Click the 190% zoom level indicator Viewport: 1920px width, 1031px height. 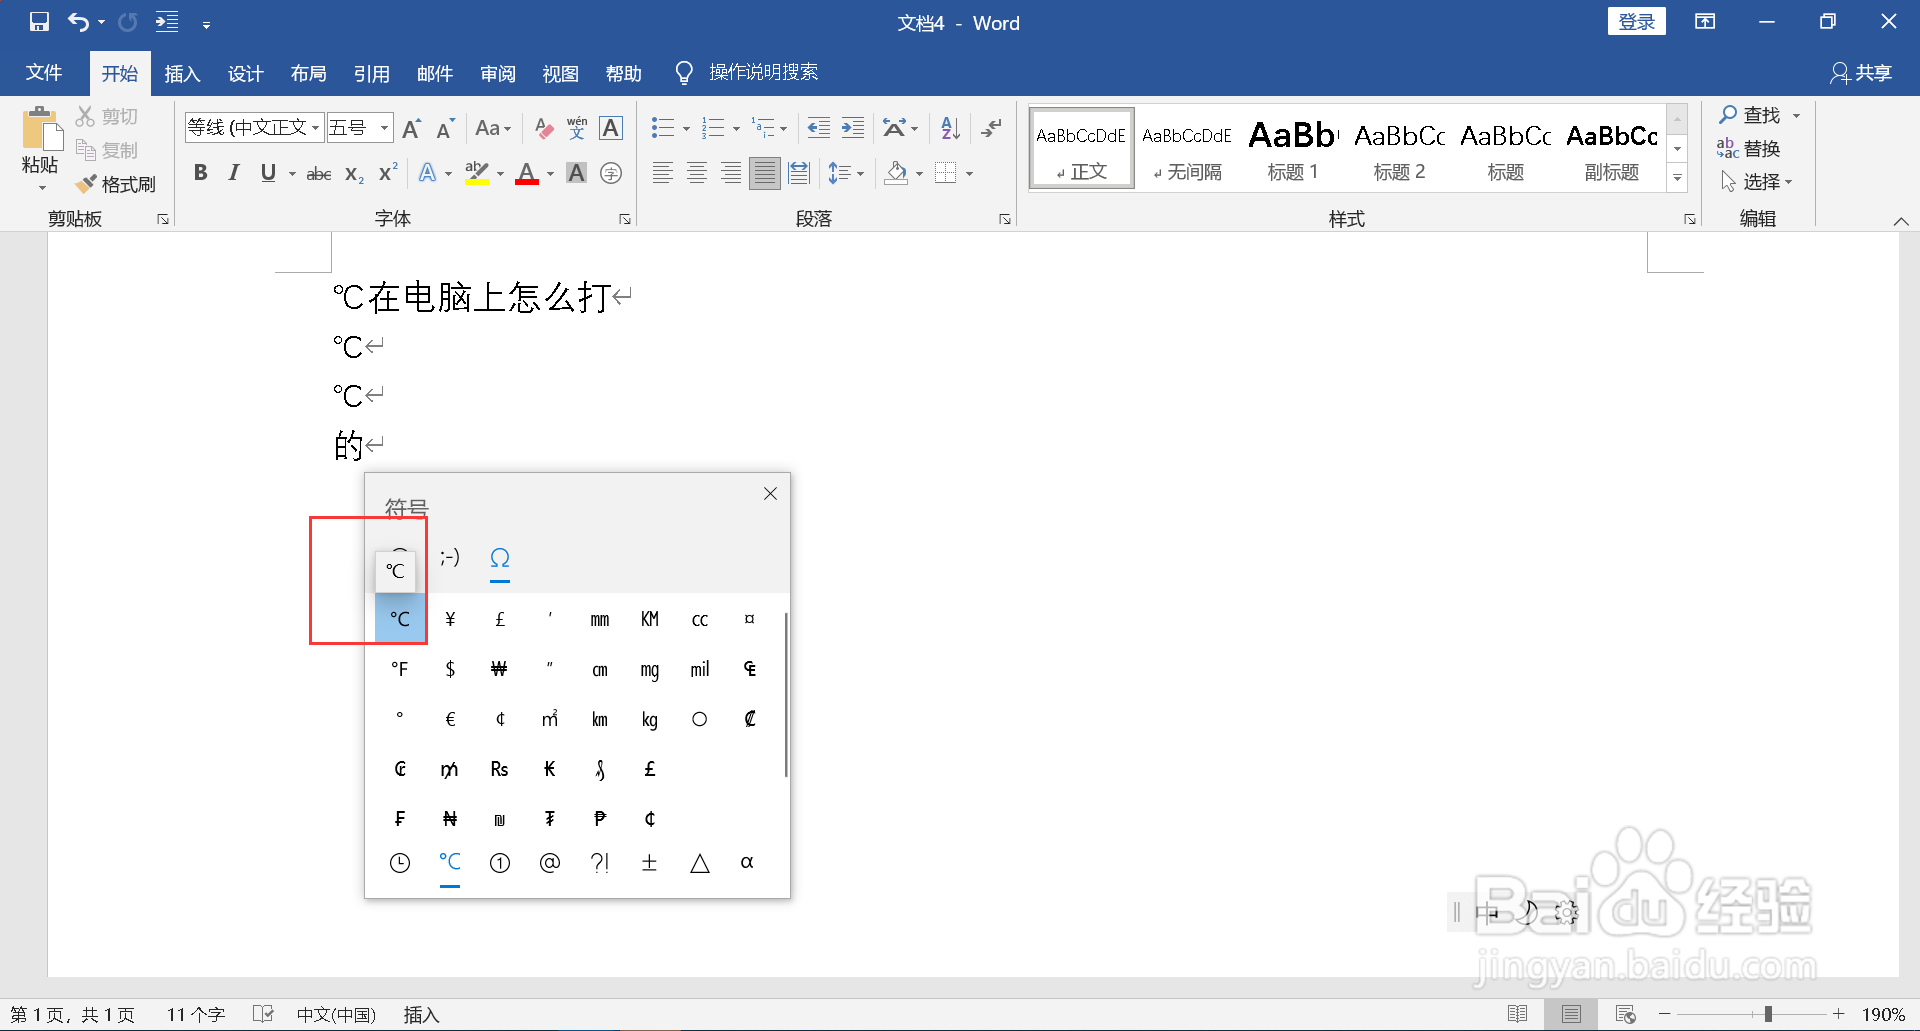pyautogui.click(x=1883, y=1015)
